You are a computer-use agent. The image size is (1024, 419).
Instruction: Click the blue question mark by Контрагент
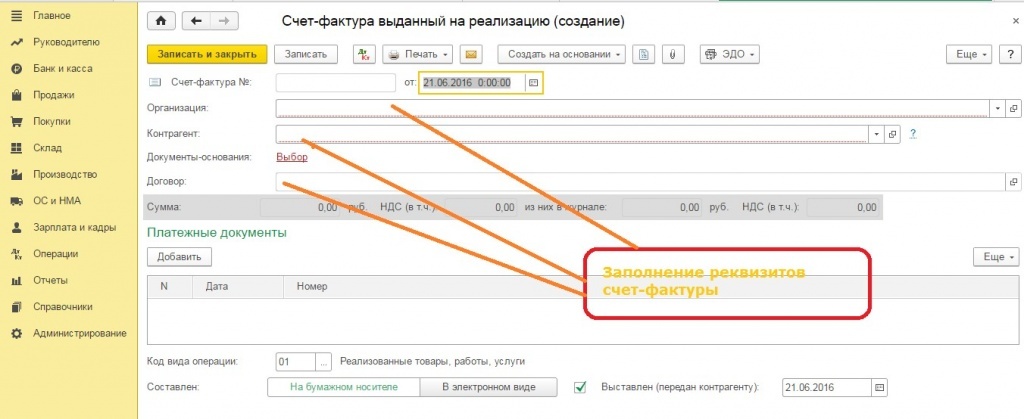[914, 134]
